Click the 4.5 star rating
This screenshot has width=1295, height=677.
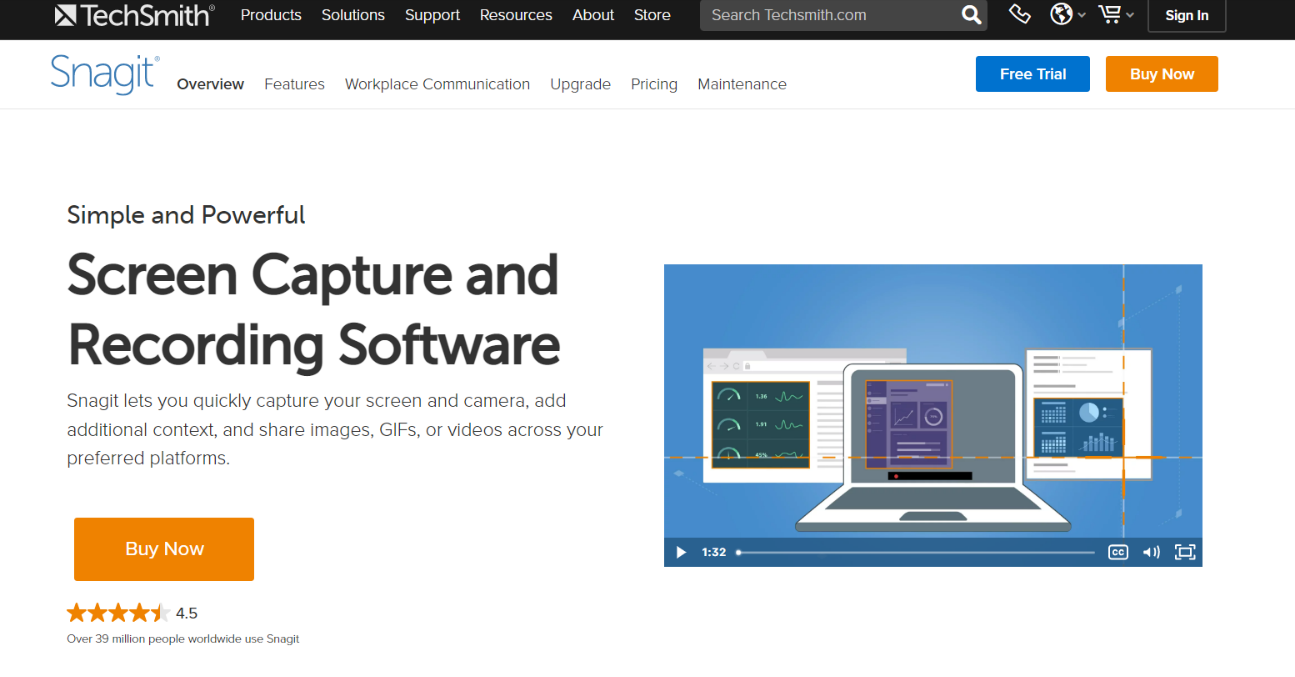click(132, 613)
